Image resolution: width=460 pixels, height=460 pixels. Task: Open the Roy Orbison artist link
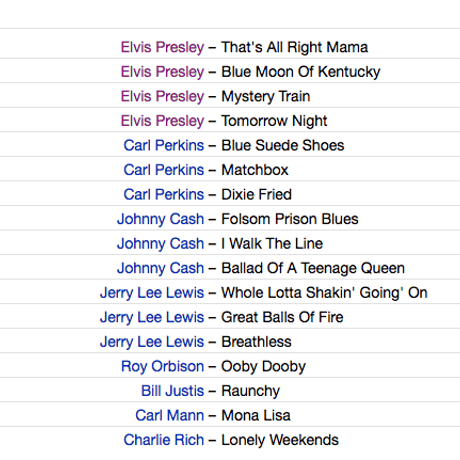tap(163, 367)
